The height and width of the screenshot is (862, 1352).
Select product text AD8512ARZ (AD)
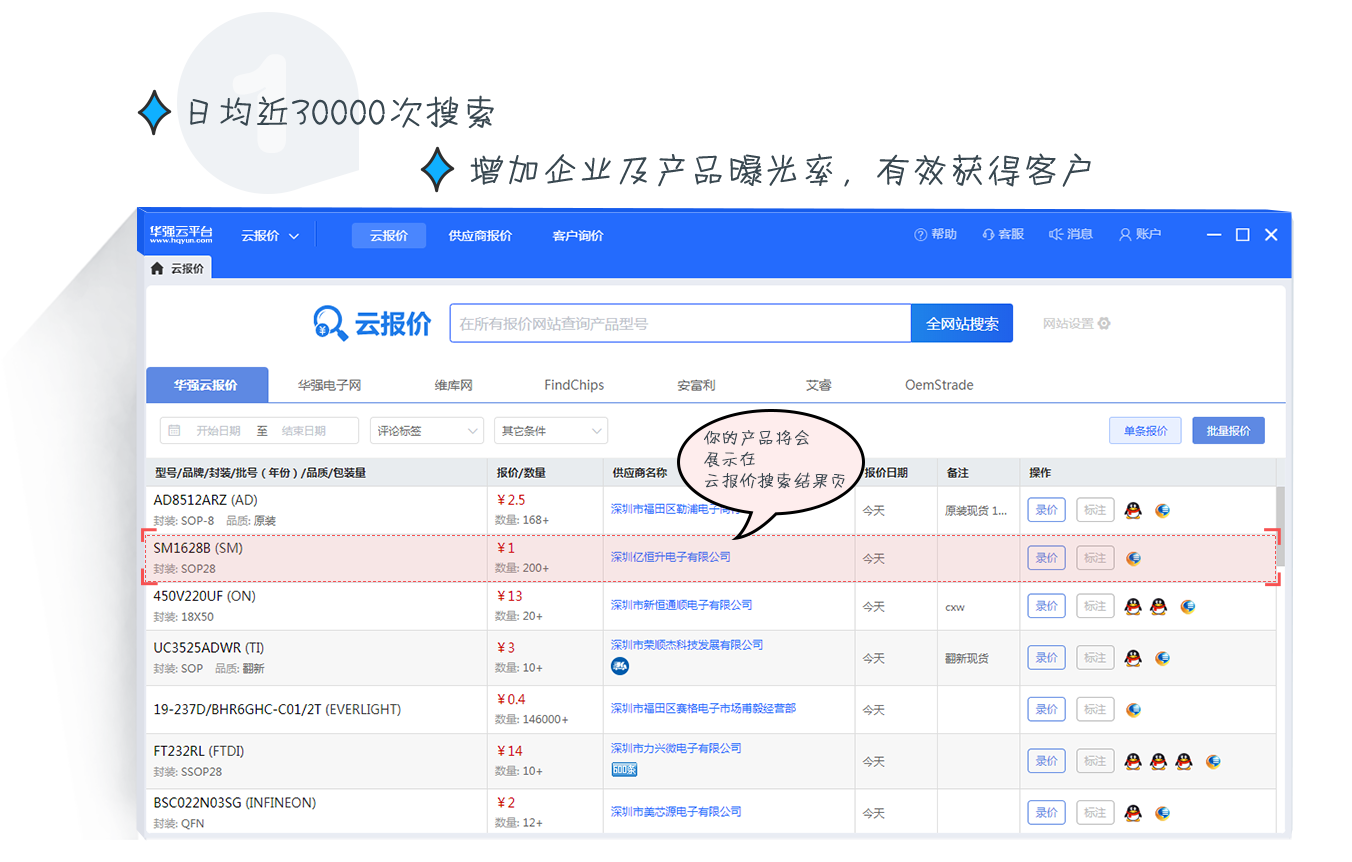[205, 500]
